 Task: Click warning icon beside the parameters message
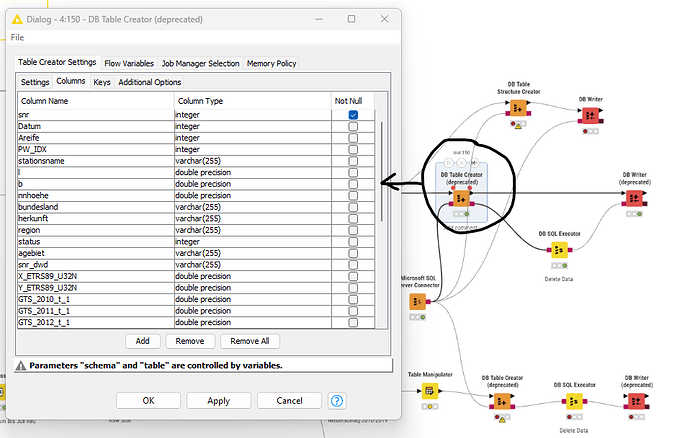pos(21,366)
